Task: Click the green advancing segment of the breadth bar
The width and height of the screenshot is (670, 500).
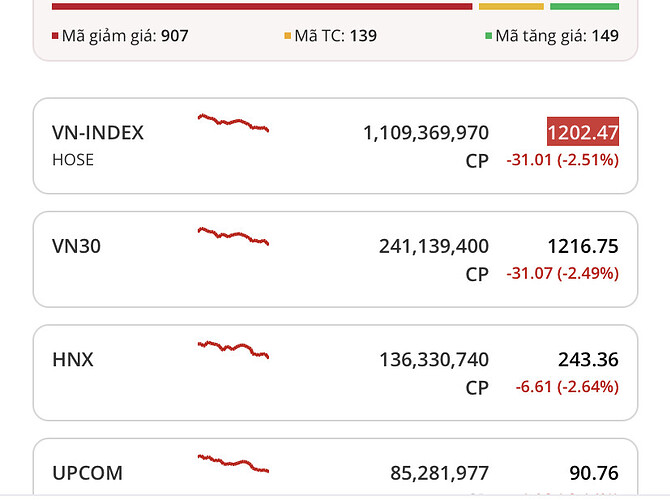Action: click(584, 6)
